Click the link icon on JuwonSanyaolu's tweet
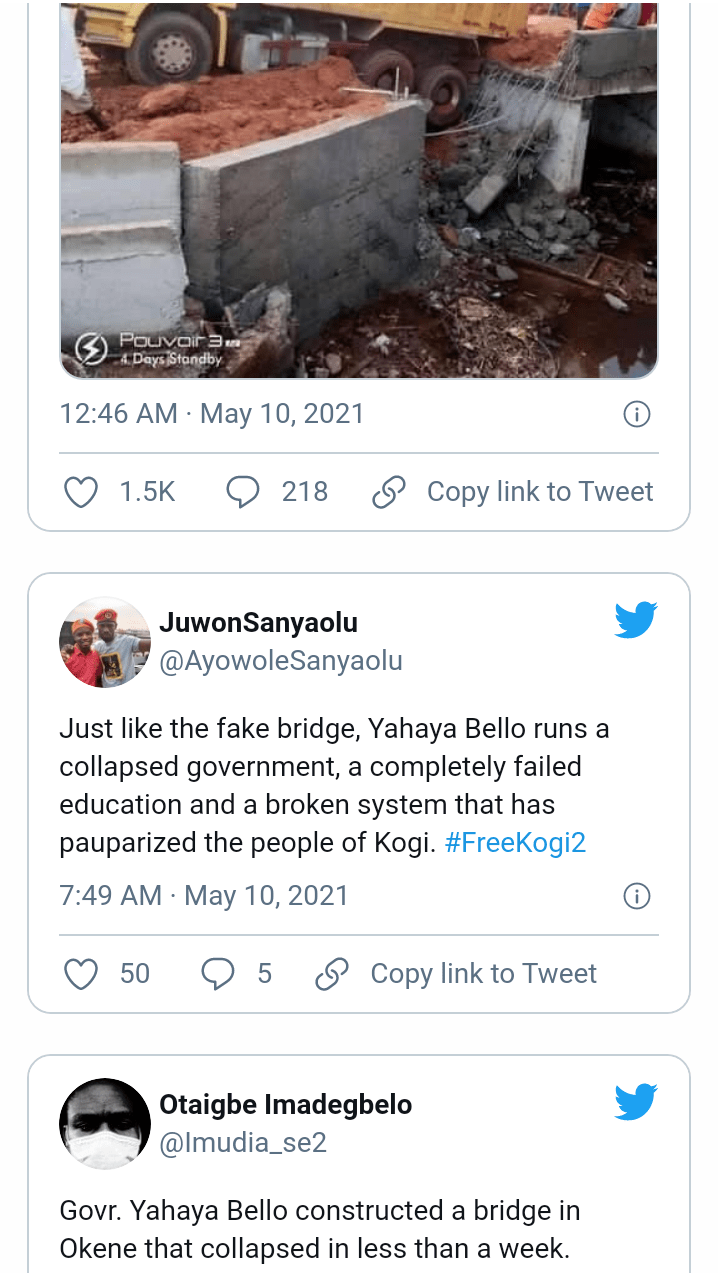The image size is (718, 1273). point(332,974)
